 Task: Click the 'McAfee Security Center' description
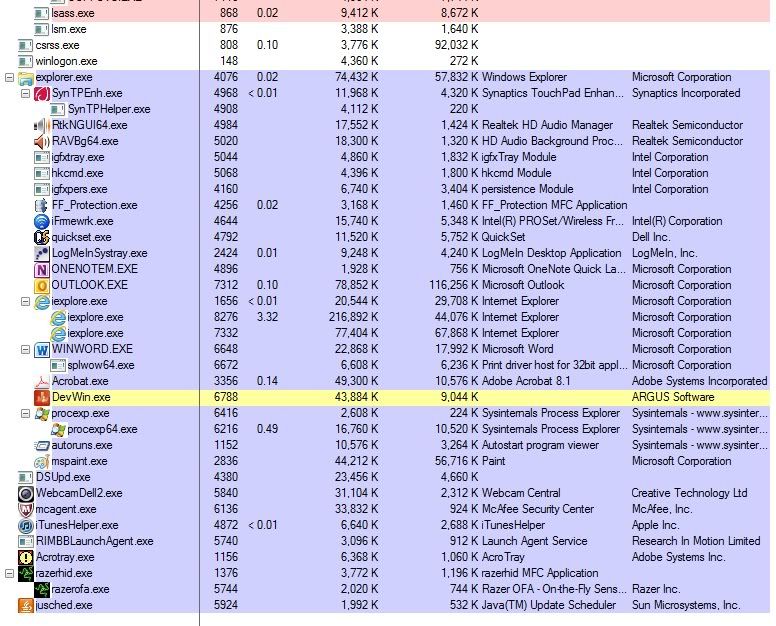coord(538,509)
